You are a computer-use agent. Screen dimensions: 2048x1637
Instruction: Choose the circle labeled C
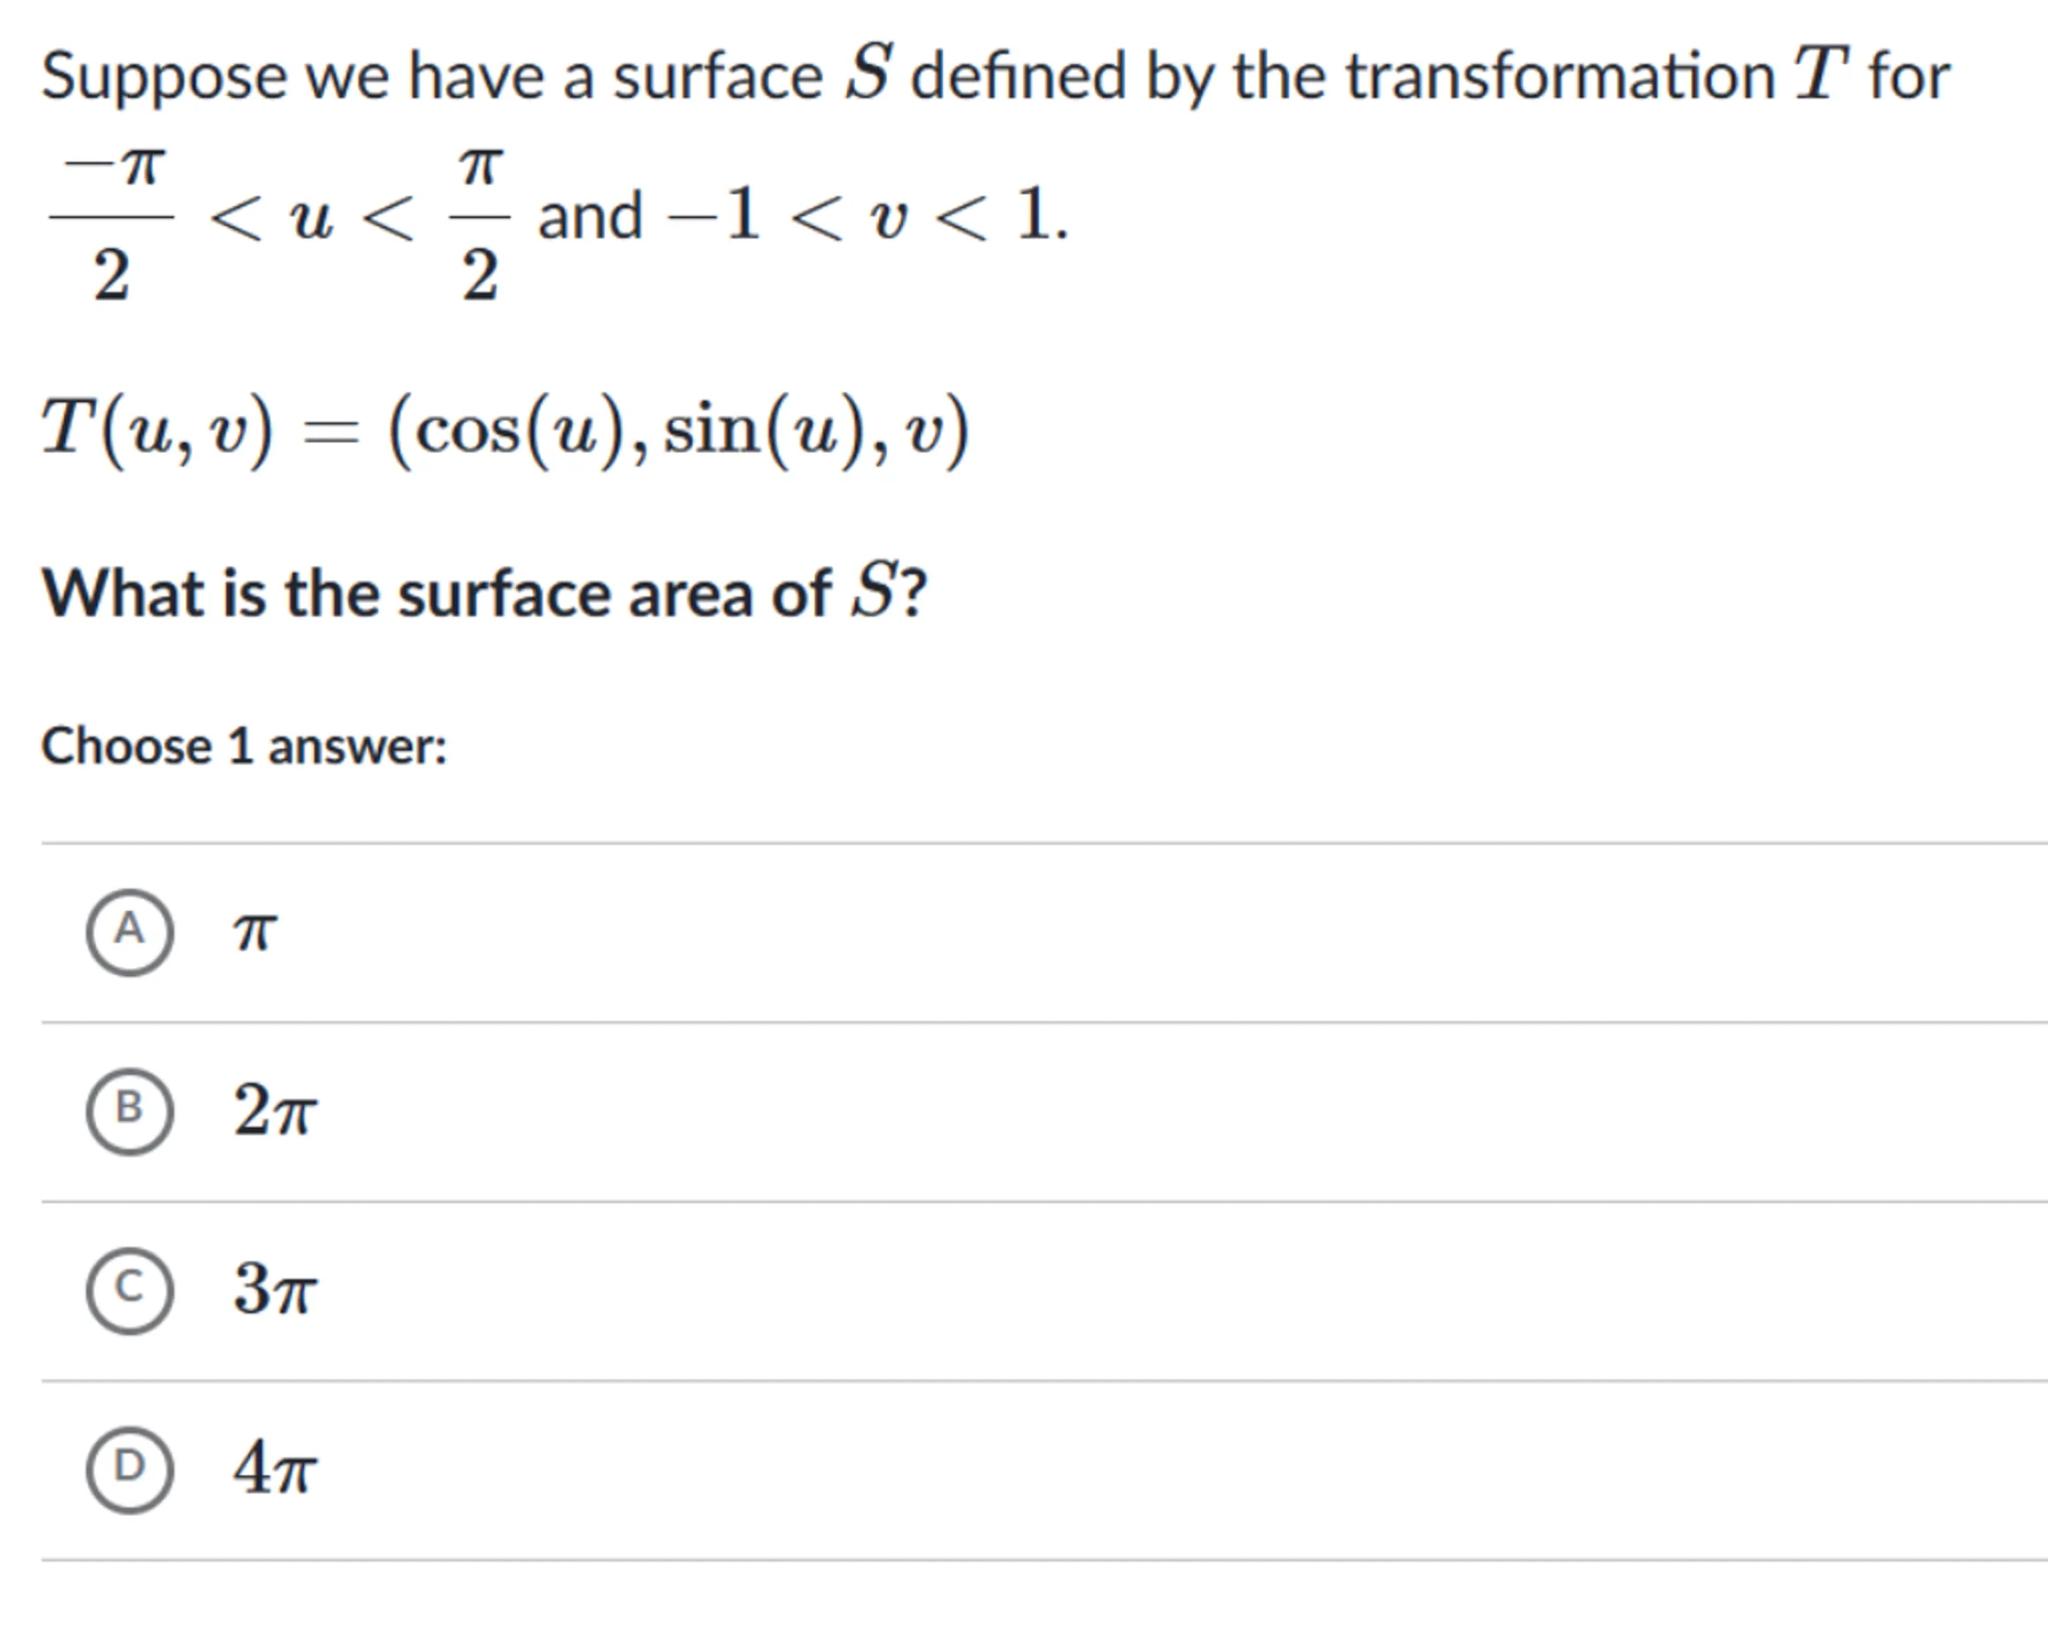(x=129, y=1290)
